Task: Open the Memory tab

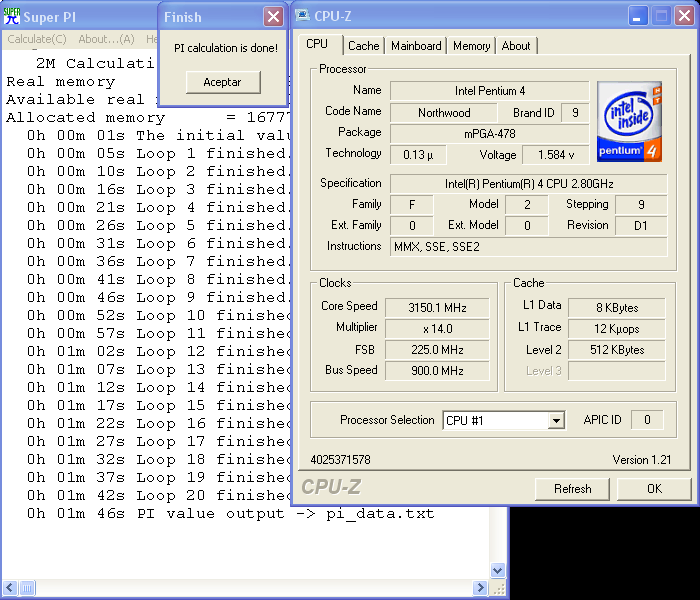Action: (x=471, y=46)
